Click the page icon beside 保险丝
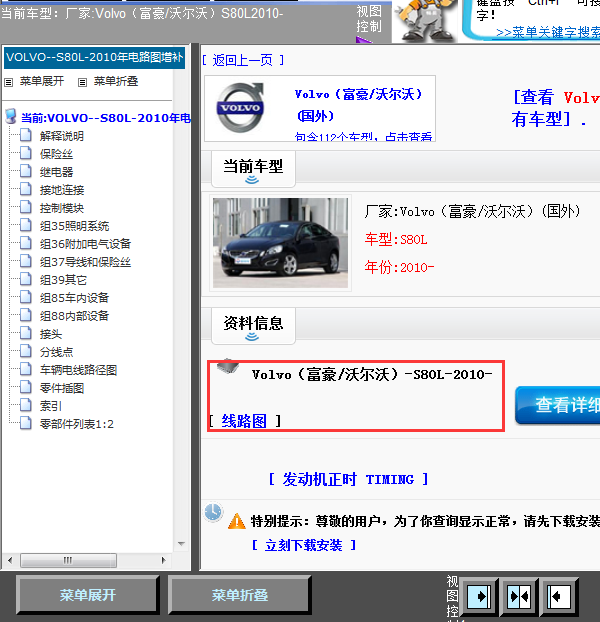Image resolution: width=600 pixels, height=622 pixels. coord(26,153)
